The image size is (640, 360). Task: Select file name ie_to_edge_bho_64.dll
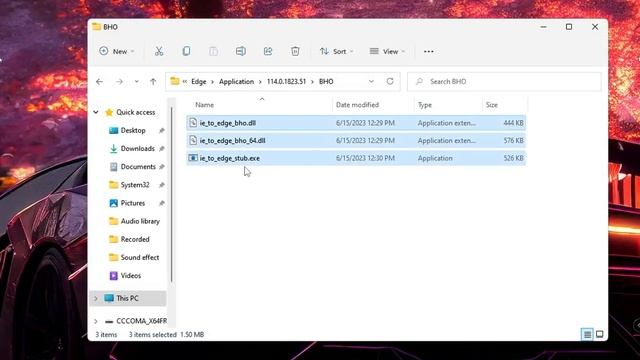point(232,140)
